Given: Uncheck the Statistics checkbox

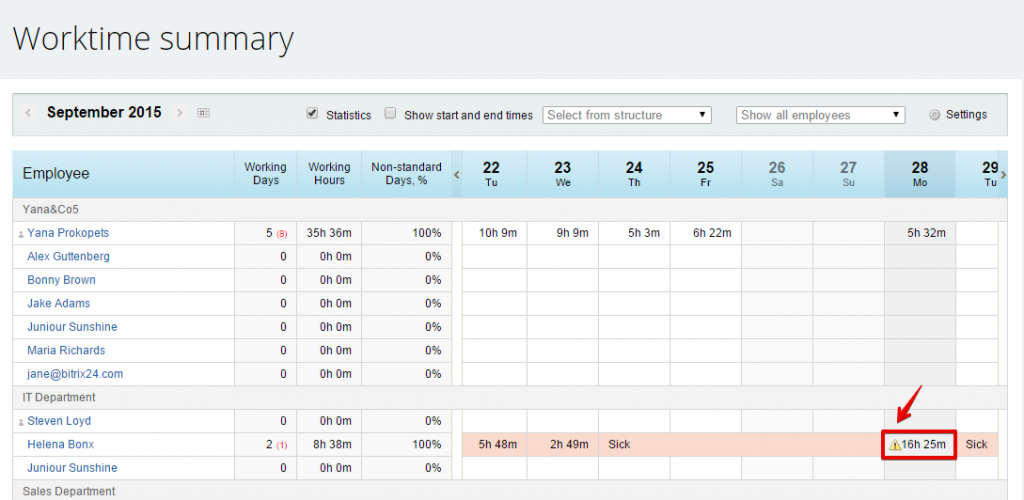Looking at the screenshot, I should [312, 113].
